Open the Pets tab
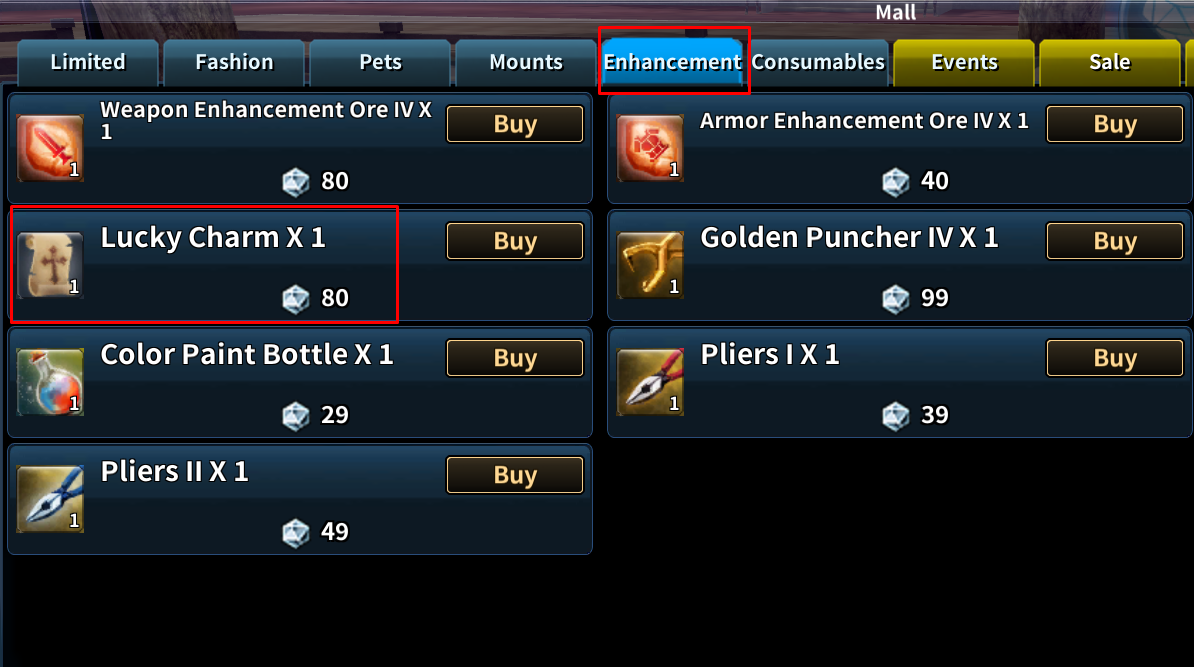This screenshot has width=1194, height=667. pyautogui.click(x=380, y=62)
